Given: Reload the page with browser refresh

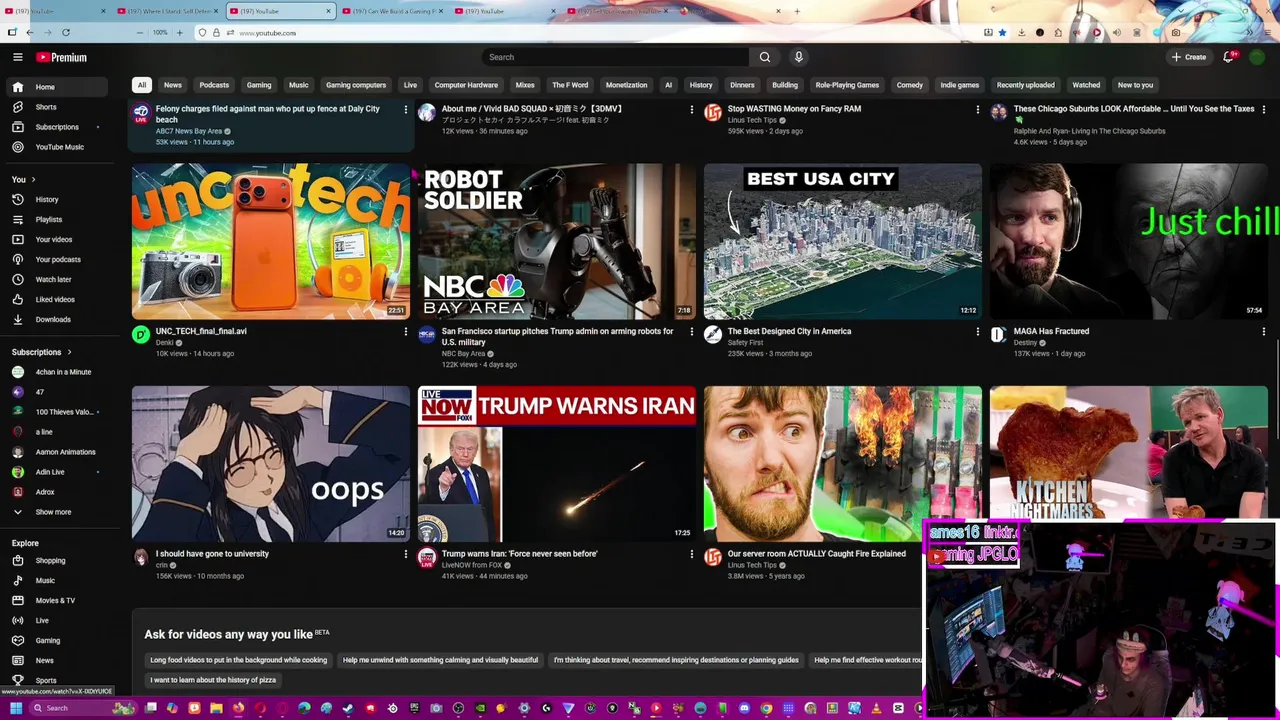Looking at the screenshot, I should (x=66, y=33).
